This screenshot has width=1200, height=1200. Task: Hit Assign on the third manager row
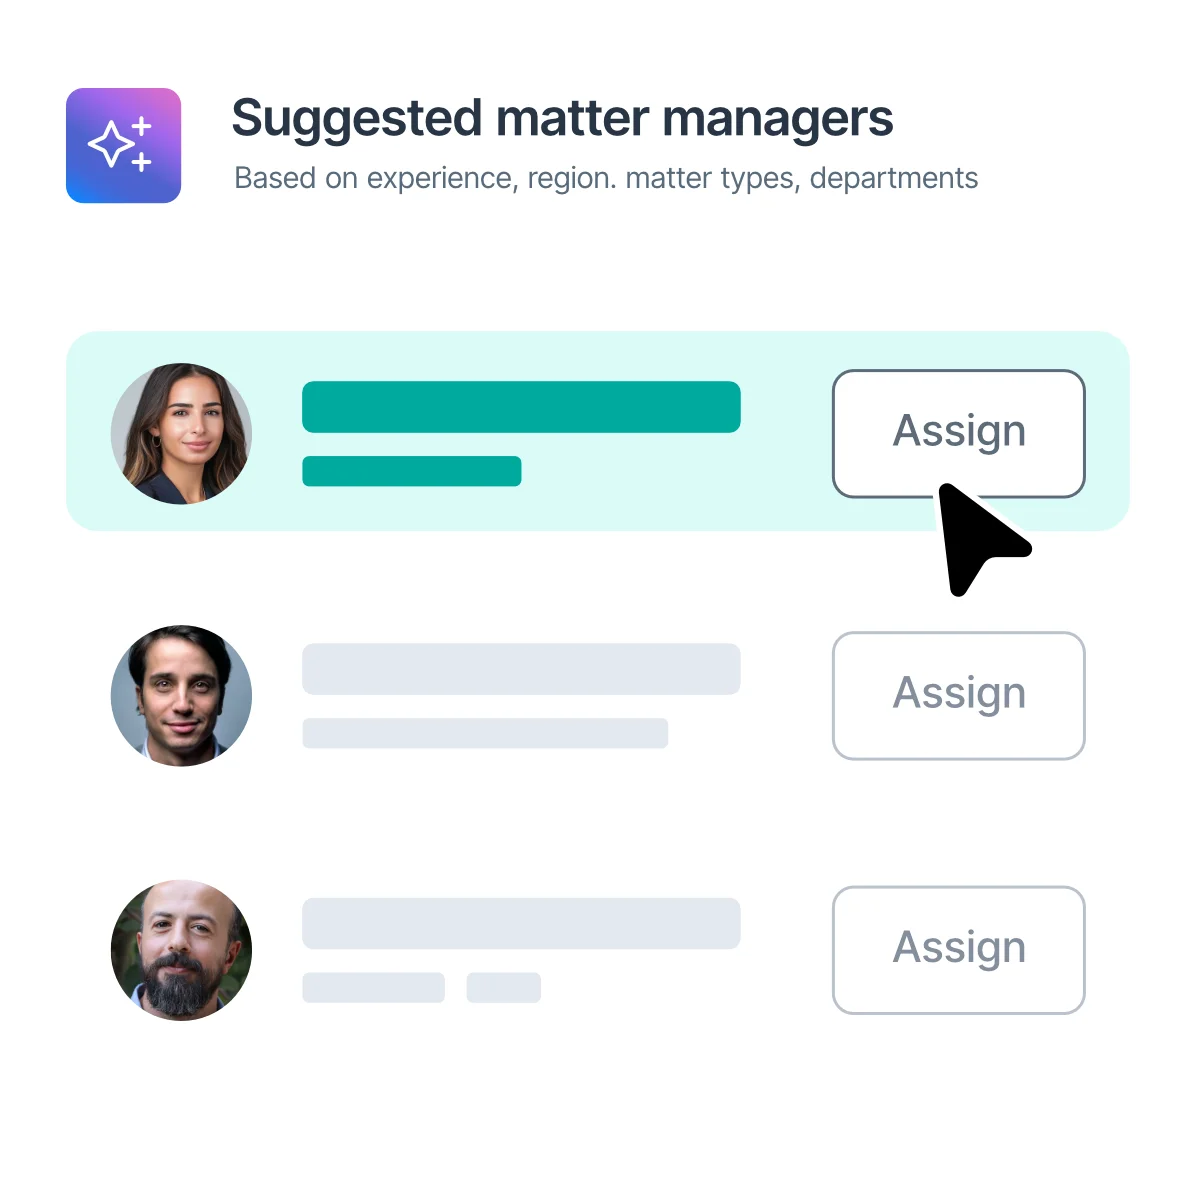tap(958, 949)
